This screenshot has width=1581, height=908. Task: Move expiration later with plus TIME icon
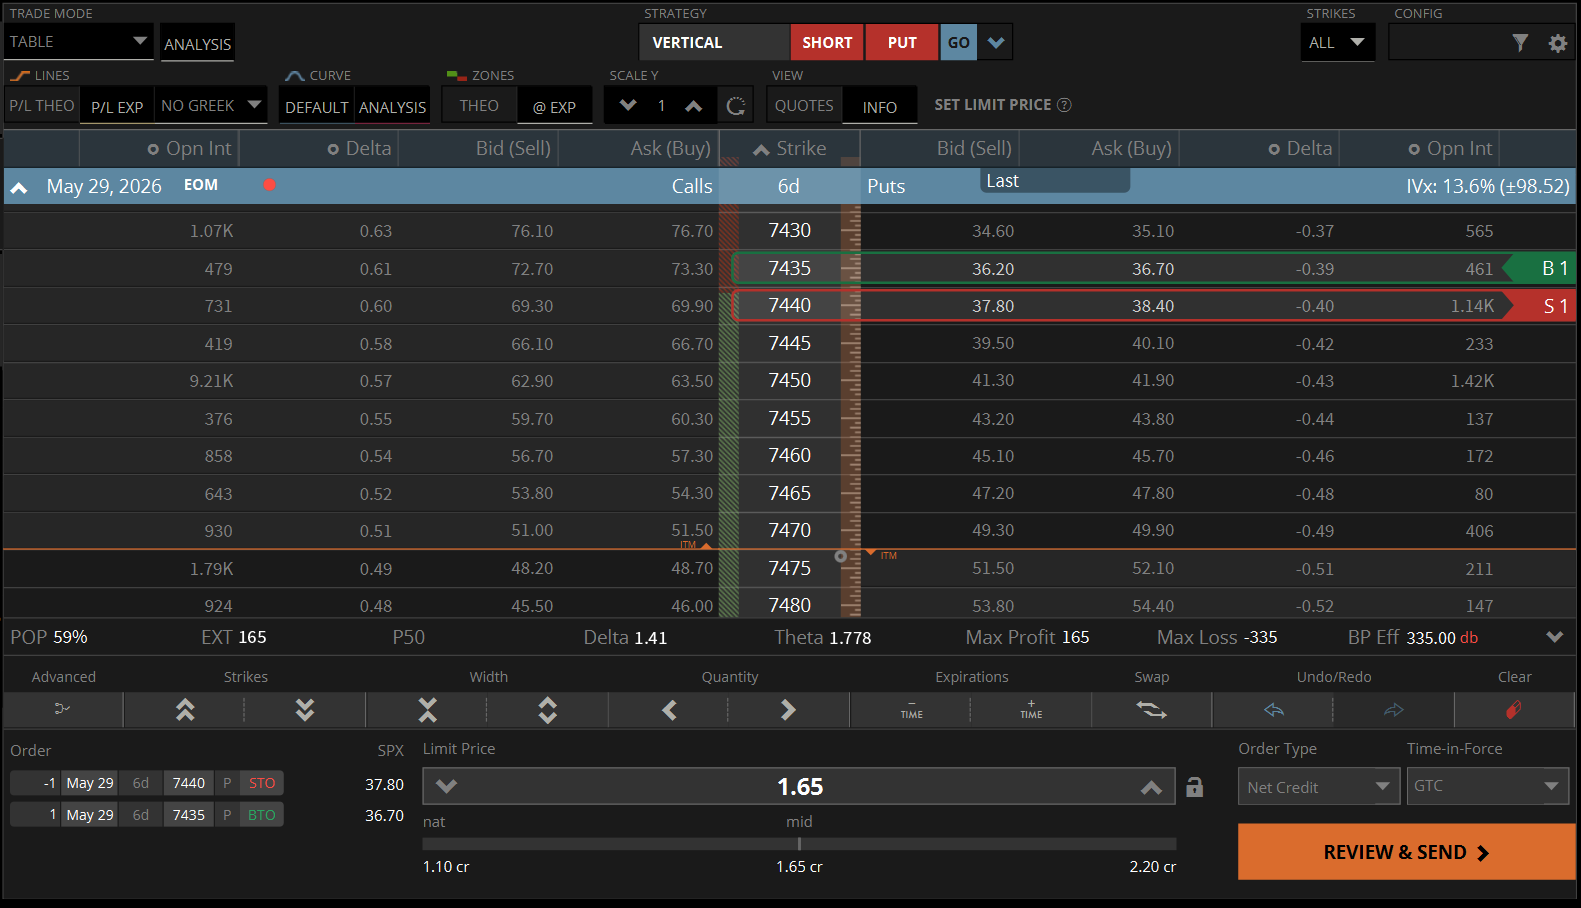[1031, 710]
